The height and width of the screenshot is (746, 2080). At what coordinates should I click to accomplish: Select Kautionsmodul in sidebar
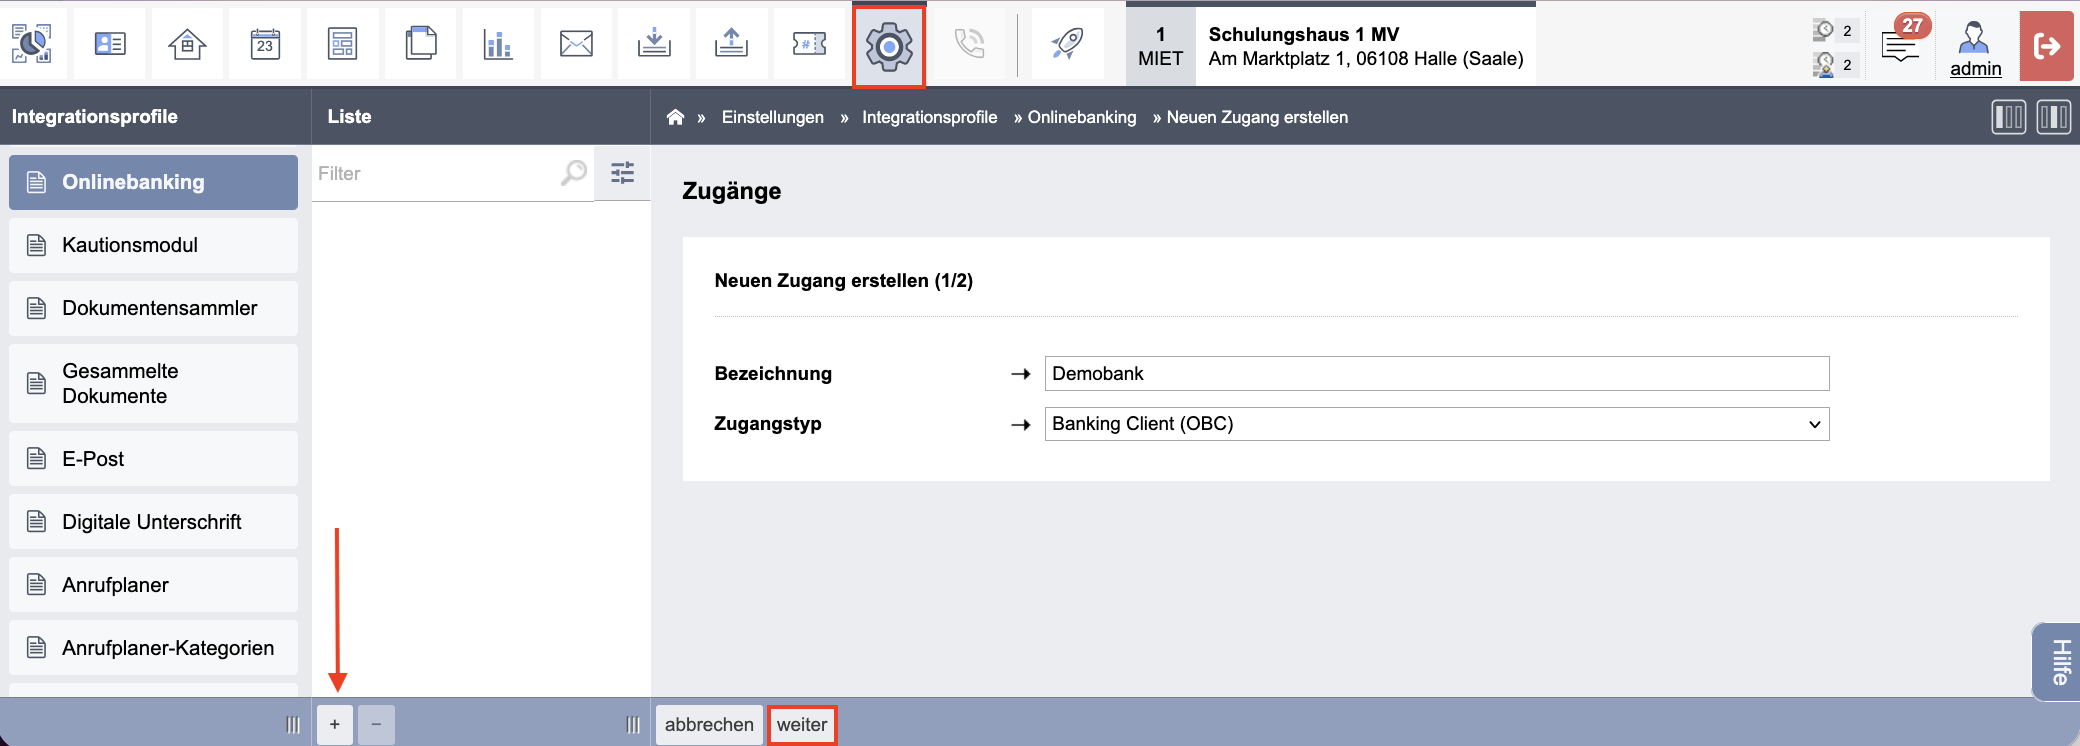[x=153, y=245]
